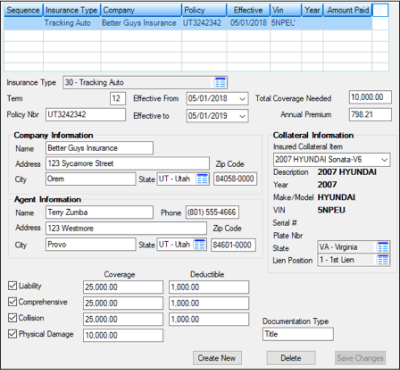Open the Agent State lookup icon
Screen dimensions: 400x370
(x=199, y=244)
